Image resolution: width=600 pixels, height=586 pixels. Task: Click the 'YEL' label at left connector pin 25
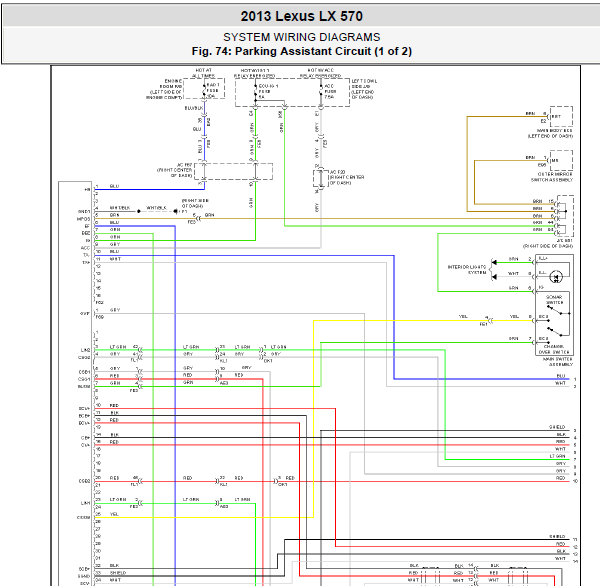point(114,514)
